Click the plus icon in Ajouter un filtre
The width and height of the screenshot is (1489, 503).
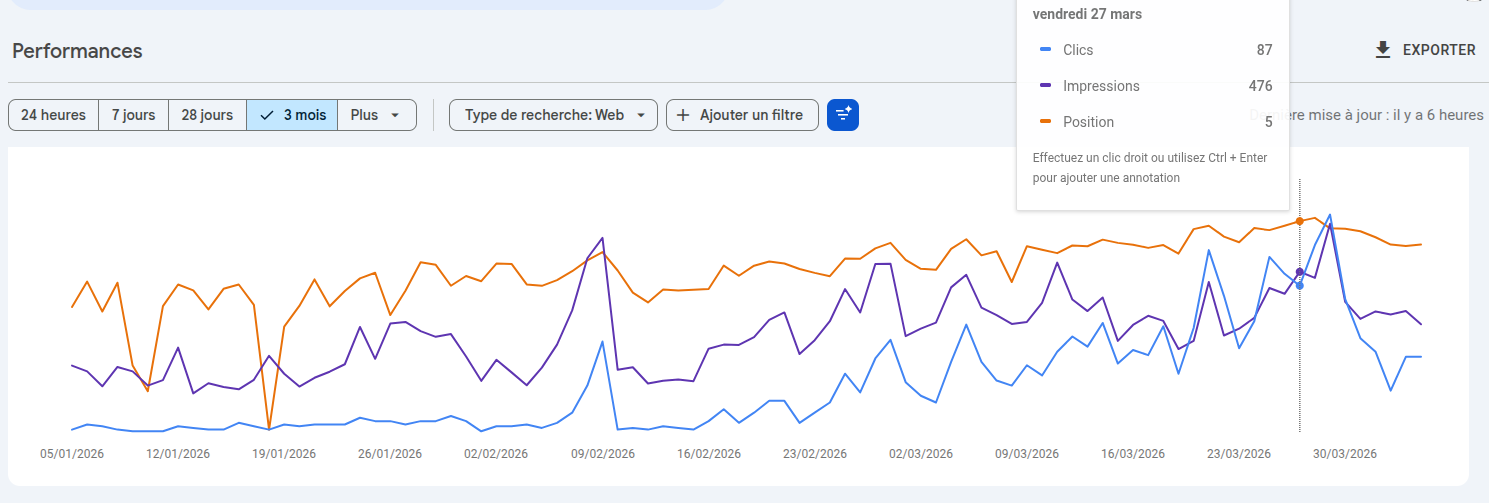(683, 115)
